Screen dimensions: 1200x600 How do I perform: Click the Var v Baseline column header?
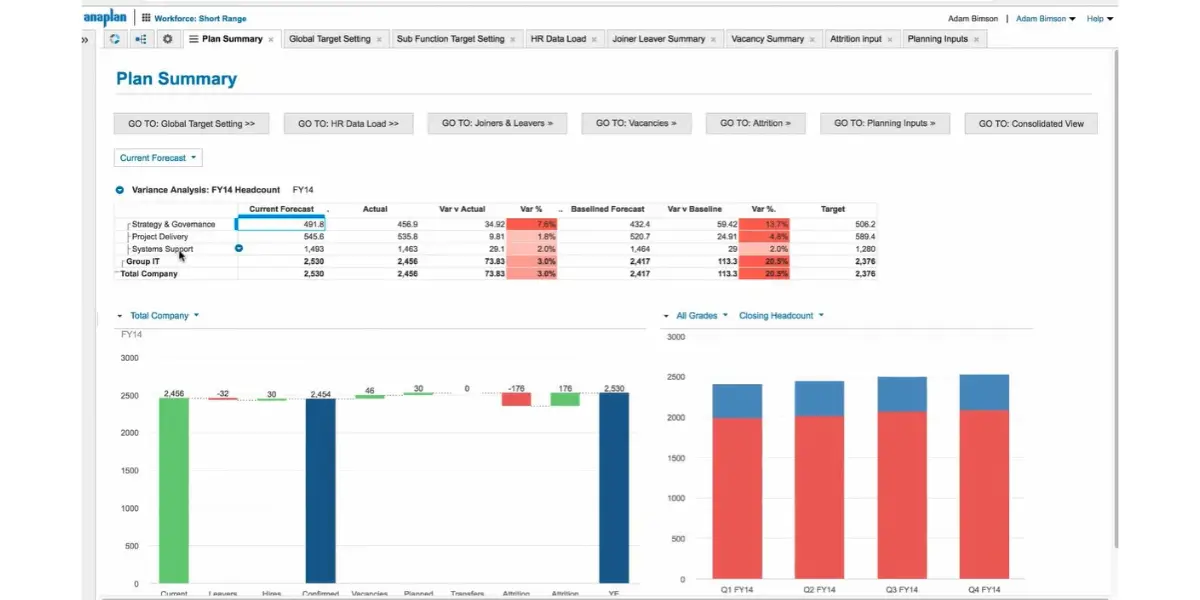pos(694,209)
